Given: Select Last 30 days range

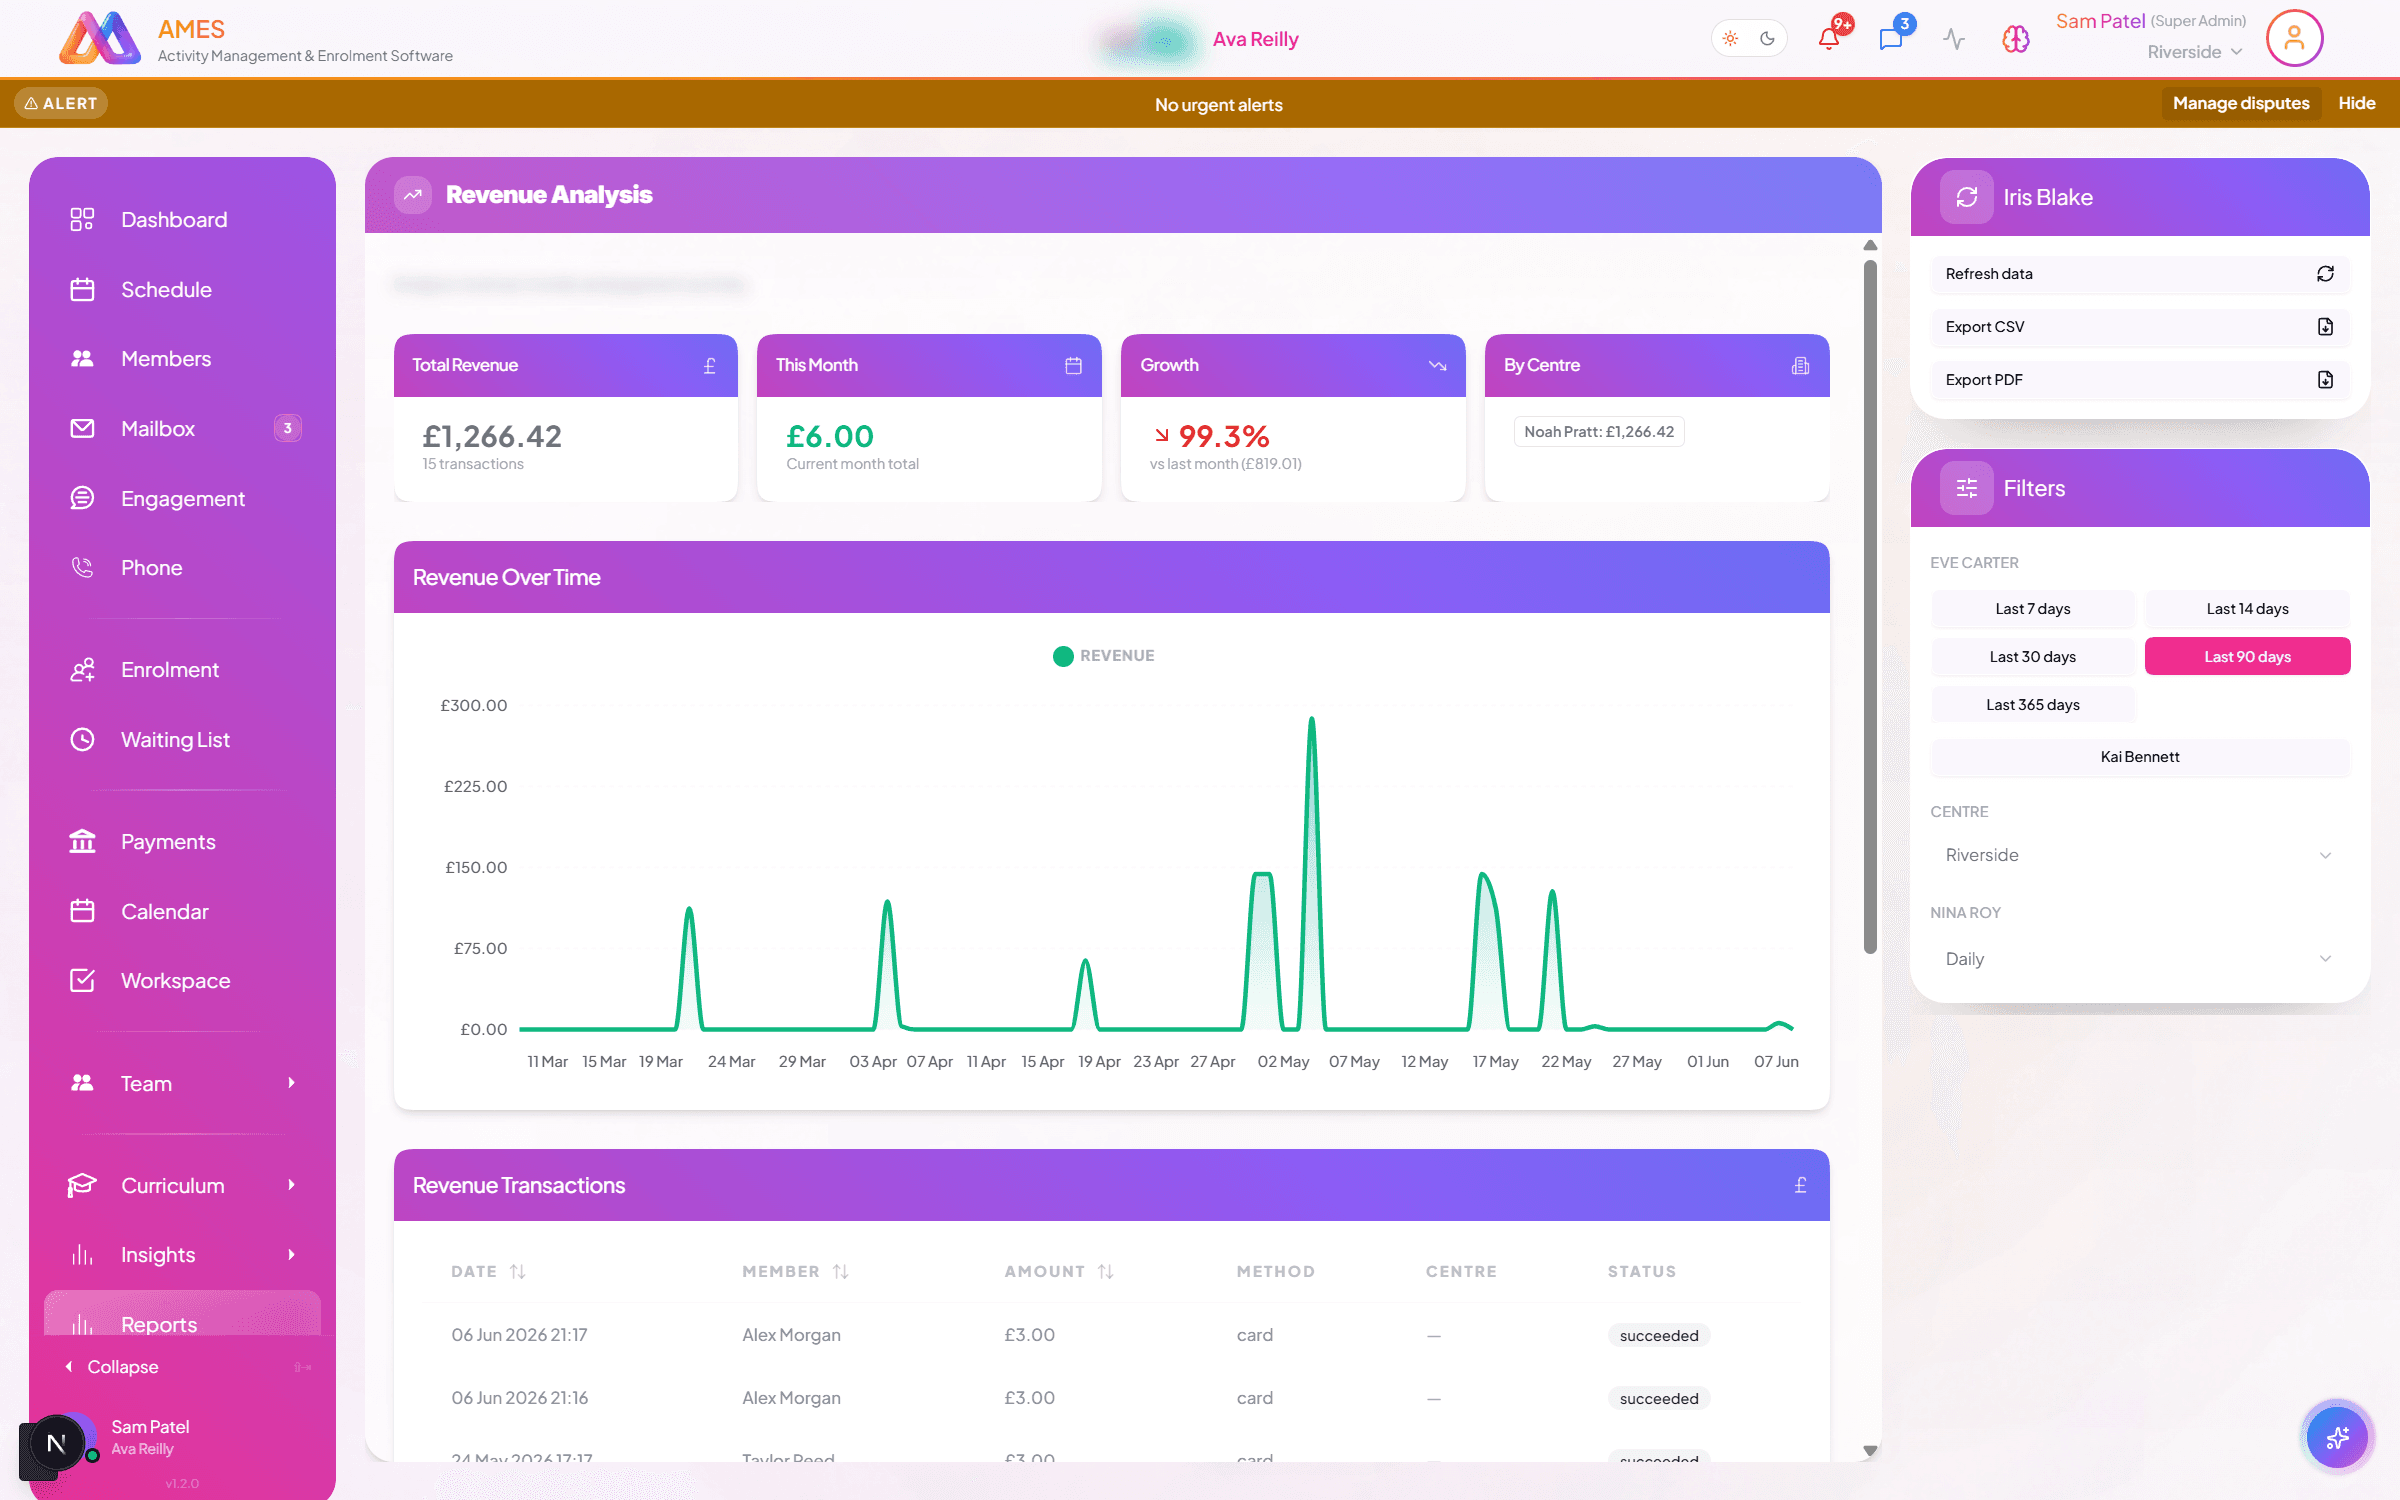Looking at the screenshot, I should [x=2032, y=657].
